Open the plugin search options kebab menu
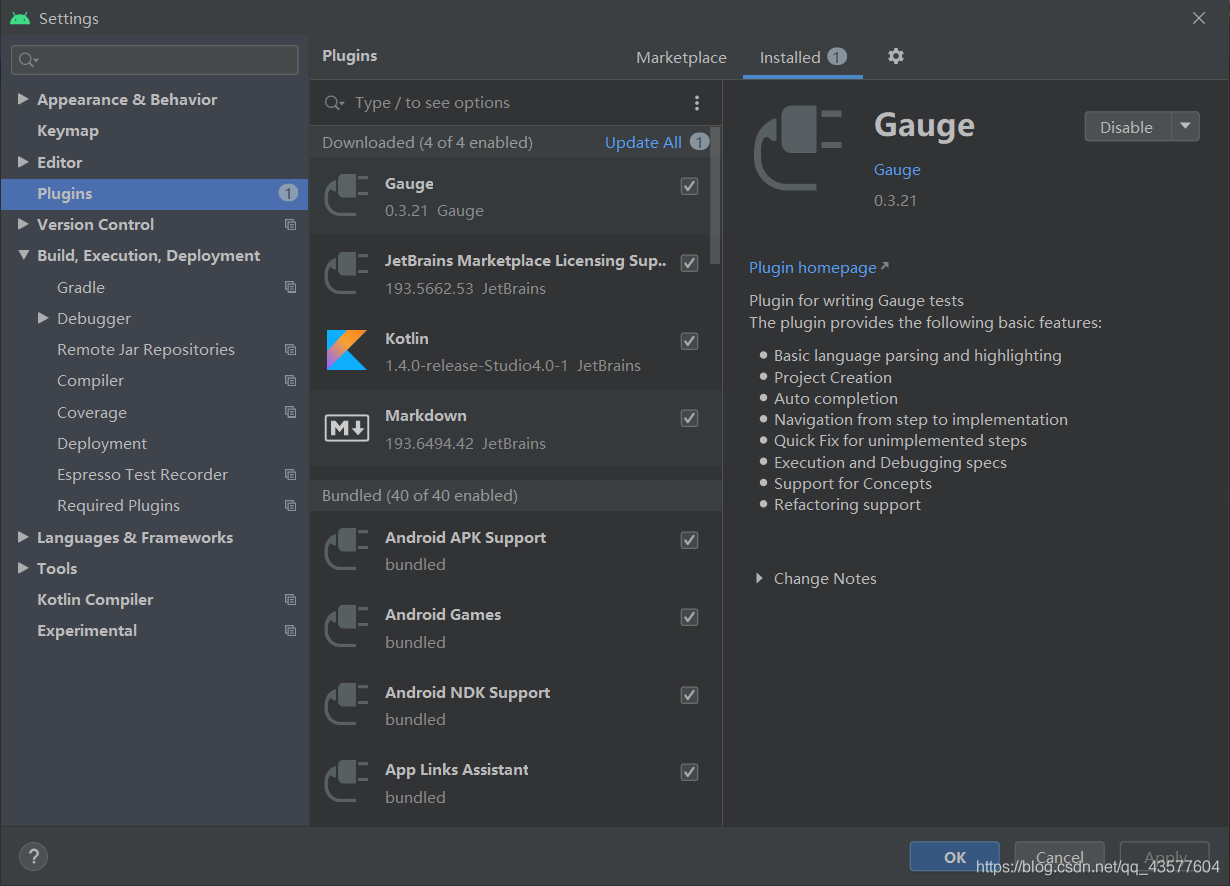Viewport: 1230px width, 886px height. tap(697, 103)
